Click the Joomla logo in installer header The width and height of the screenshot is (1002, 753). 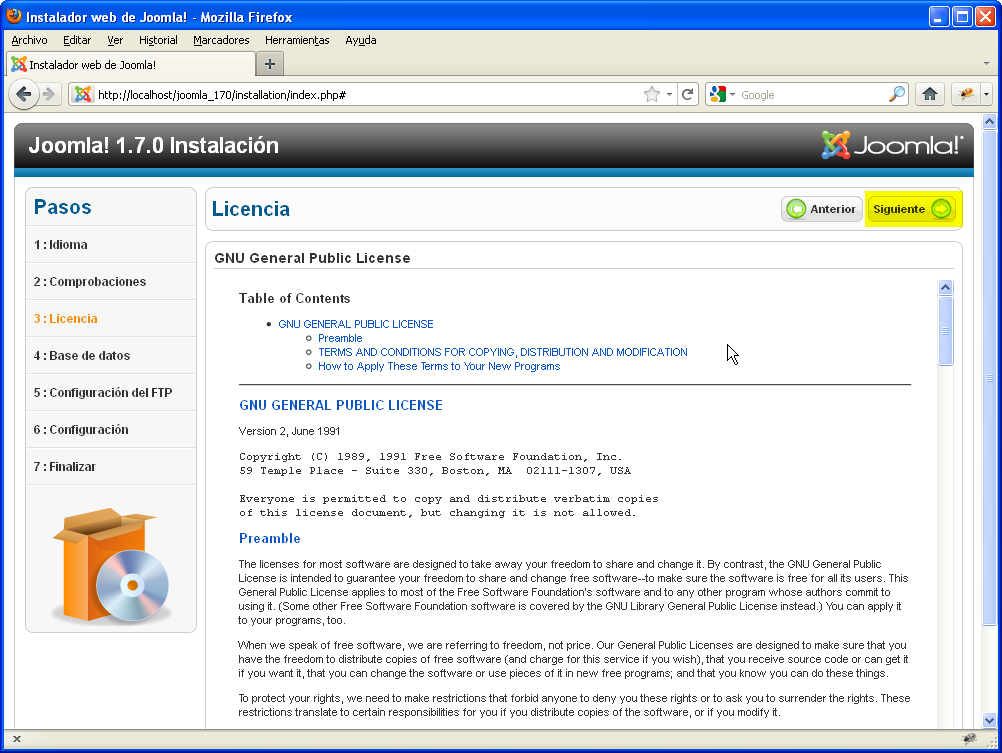892,145
